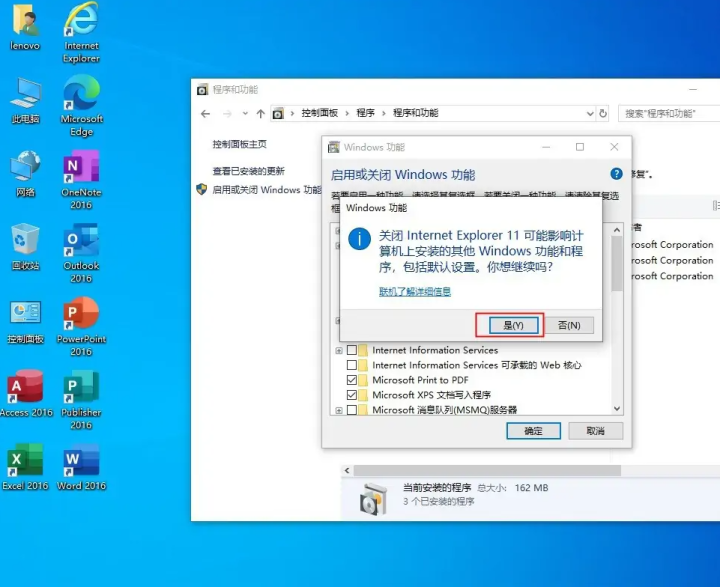Open the OneNote 2016 desktop shortcut
The height and width of the screenshot is (587, 720).
tap(81, 168)
